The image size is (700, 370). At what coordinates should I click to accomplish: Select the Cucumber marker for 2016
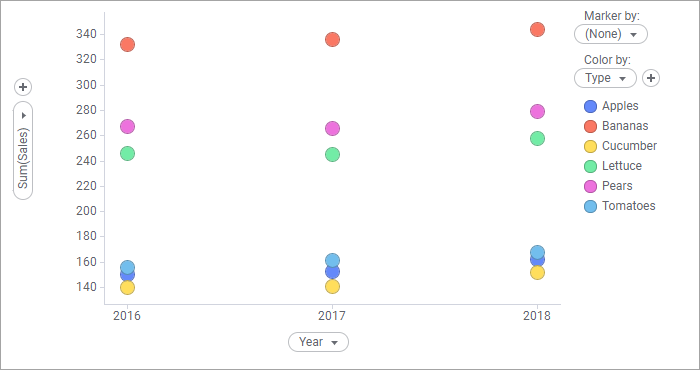(x=127, y=287)
